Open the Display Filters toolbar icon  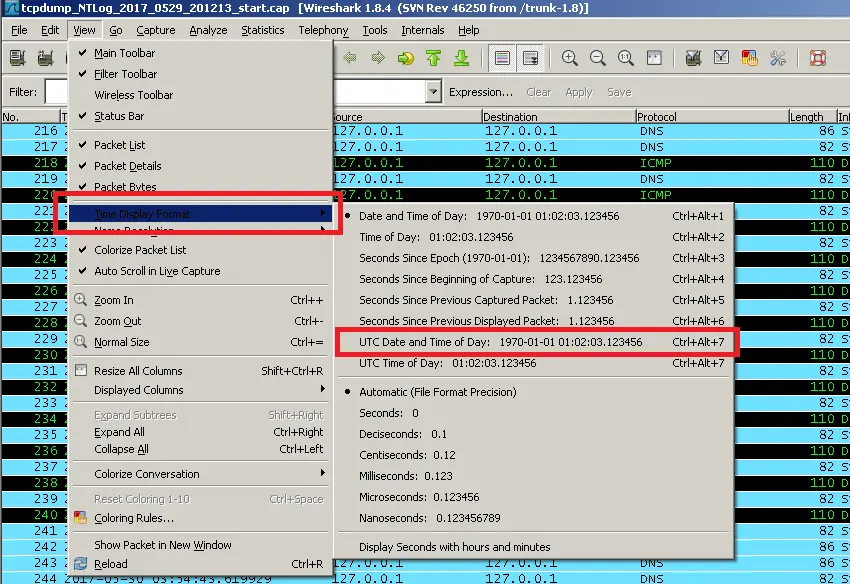pos(721,57)
